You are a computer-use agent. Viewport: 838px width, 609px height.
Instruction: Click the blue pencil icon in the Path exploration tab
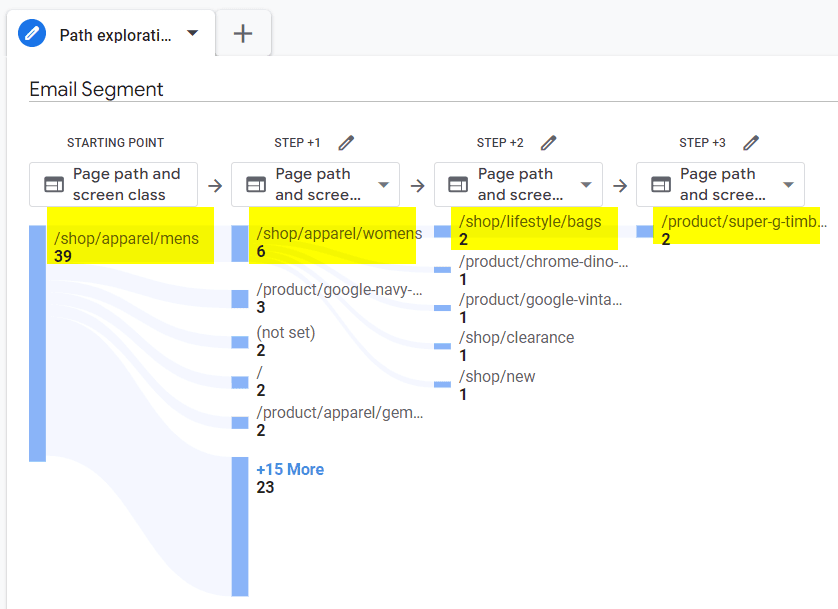click(33, 34)
